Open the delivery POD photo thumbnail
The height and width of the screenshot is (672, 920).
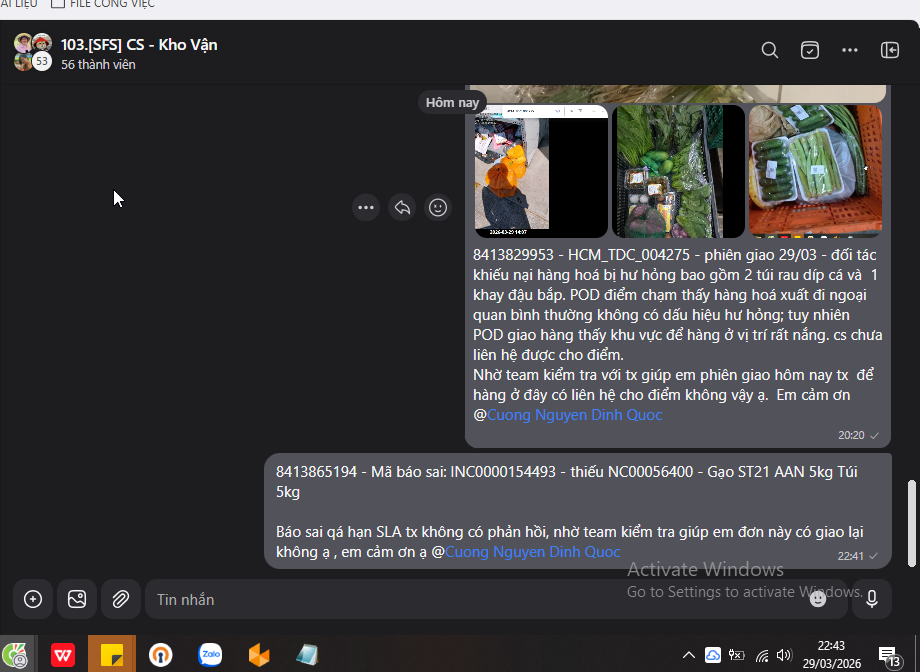[541, 171]
